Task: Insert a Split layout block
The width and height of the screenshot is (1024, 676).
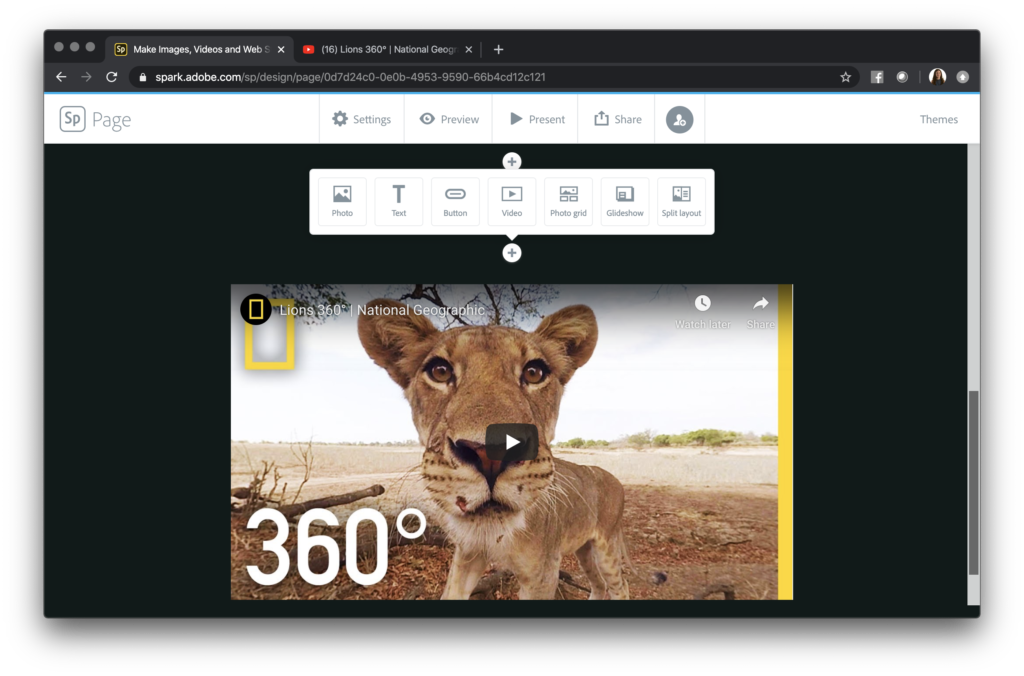Action: (682, 201)
